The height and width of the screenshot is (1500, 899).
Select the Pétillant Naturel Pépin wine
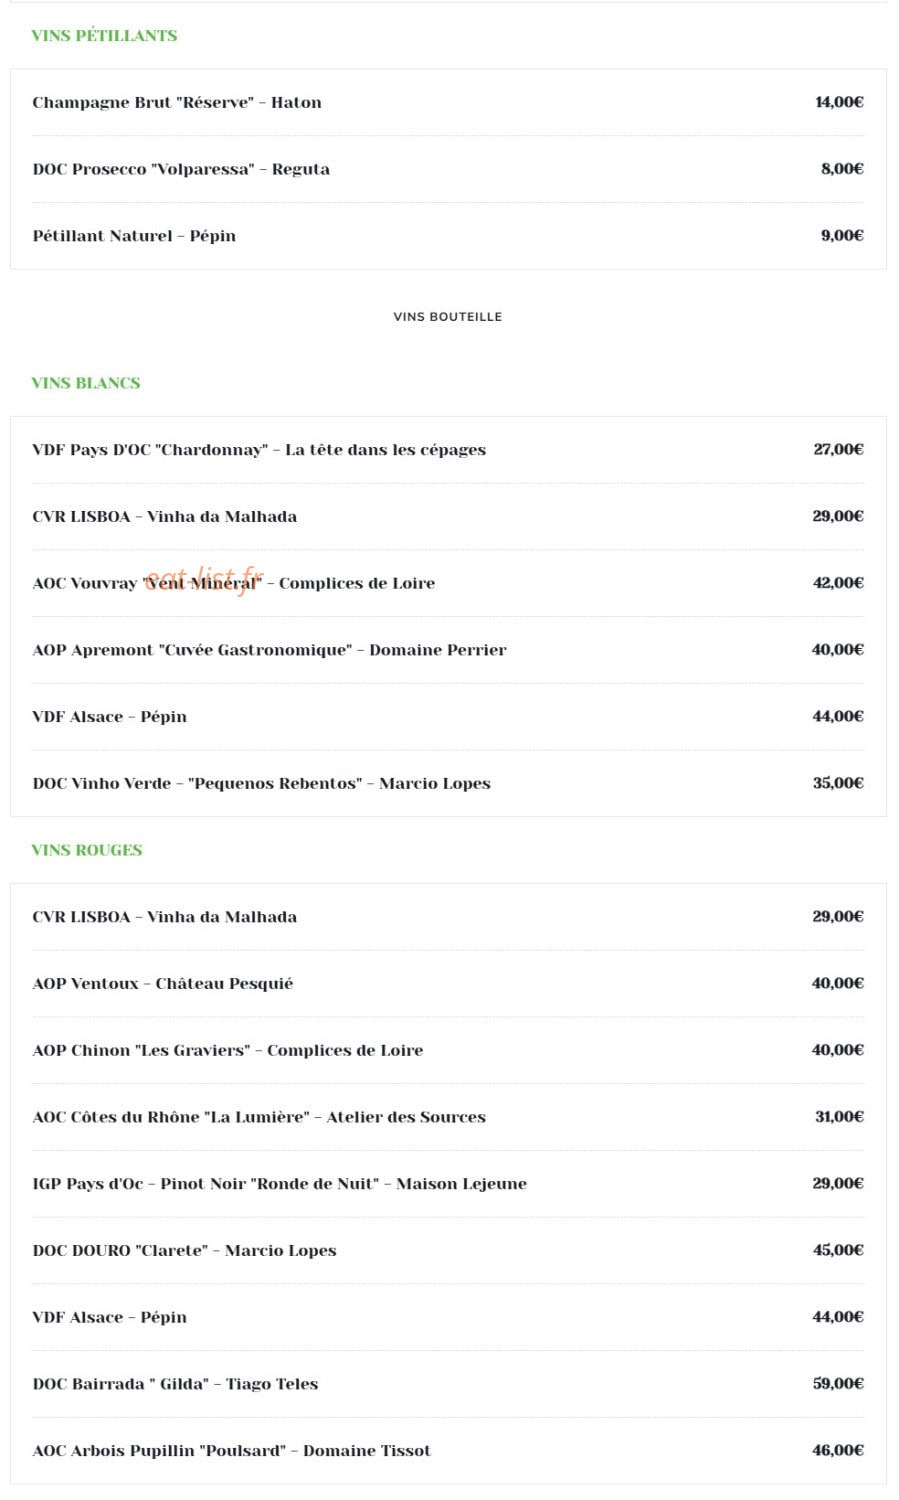(x=448, y=236)
